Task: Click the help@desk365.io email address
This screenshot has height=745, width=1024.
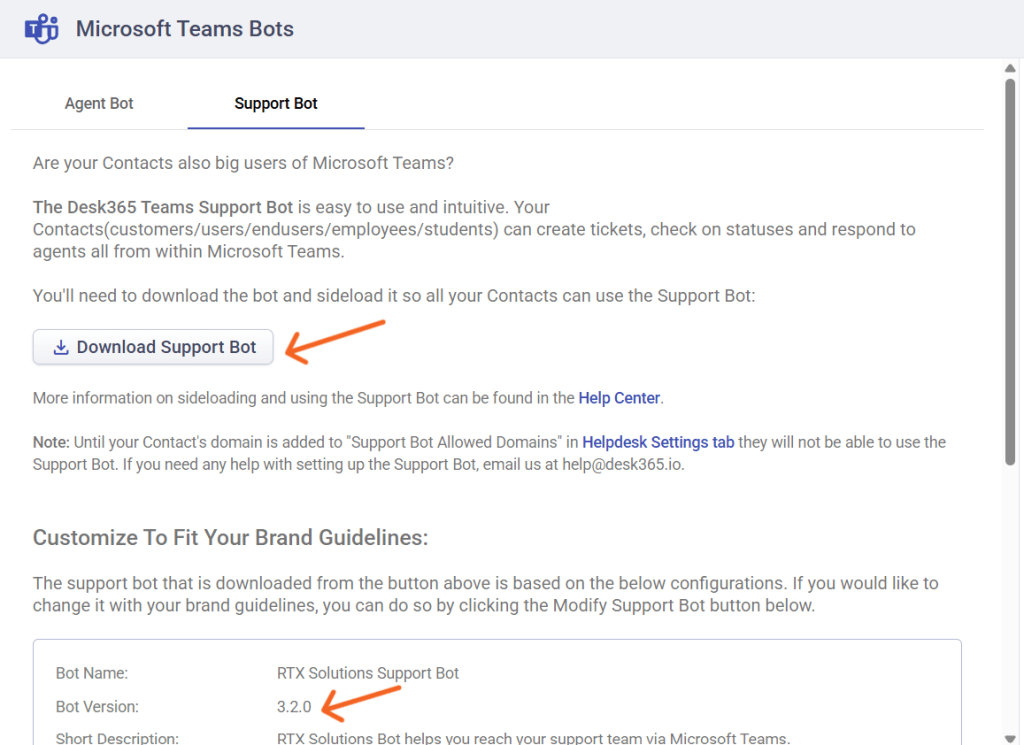Action: click(622, 465)
